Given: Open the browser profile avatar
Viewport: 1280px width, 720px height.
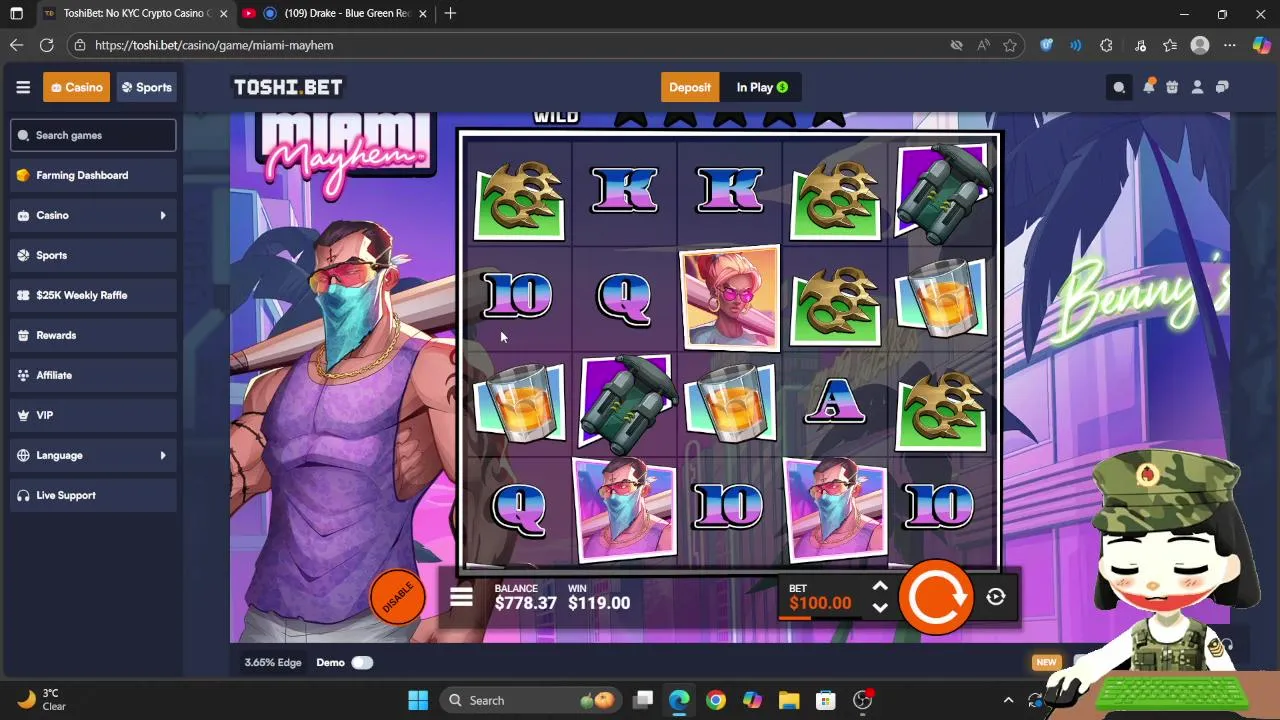Looking at the screenshot, I should click(x=1200, y=45).
